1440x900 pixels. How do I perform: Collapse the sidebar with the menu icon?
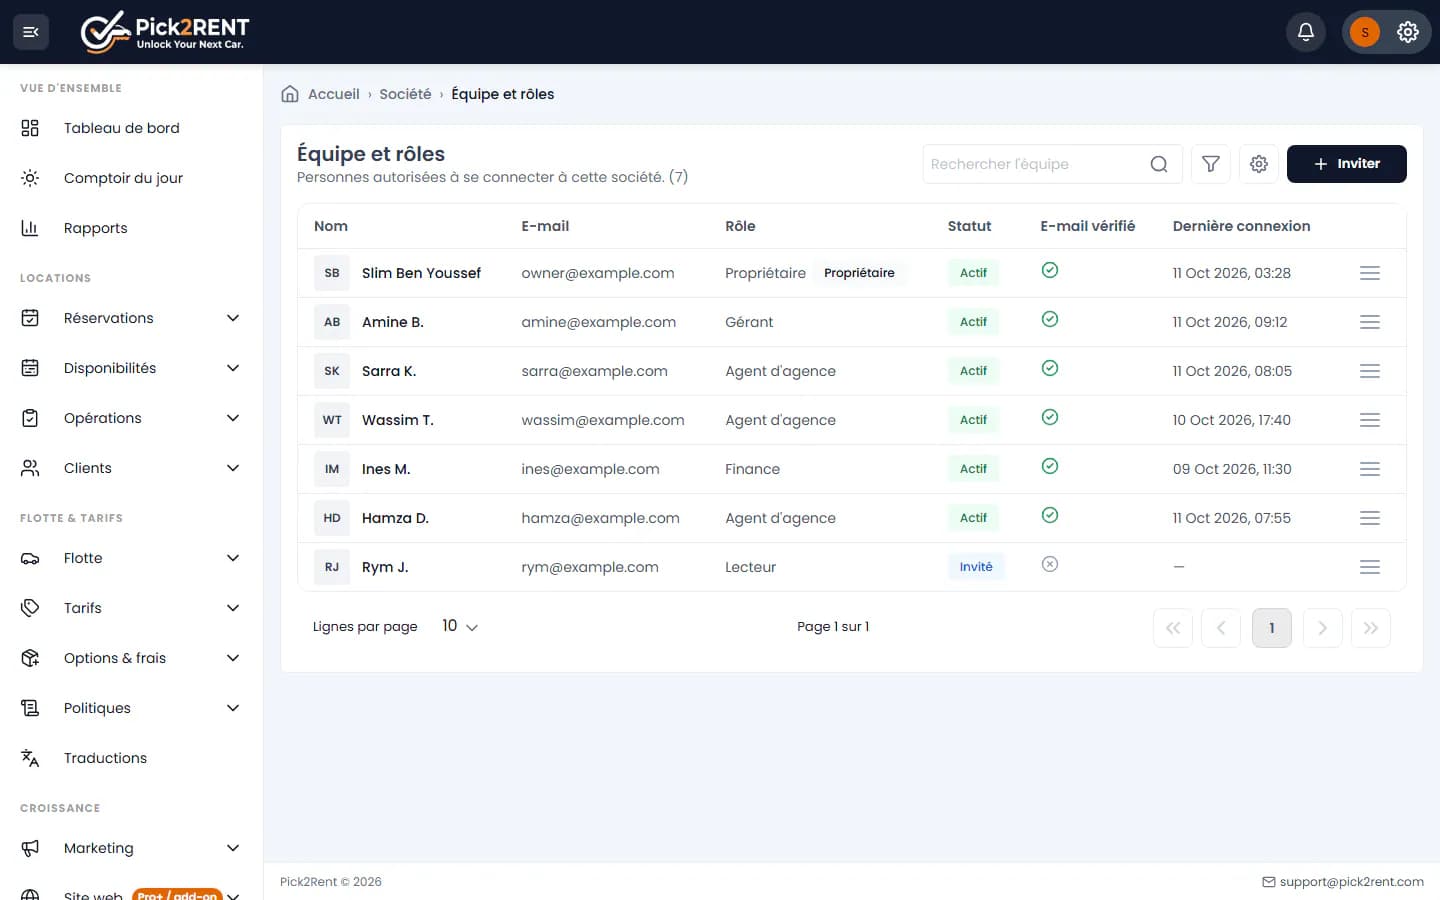(x=31, y=32)
